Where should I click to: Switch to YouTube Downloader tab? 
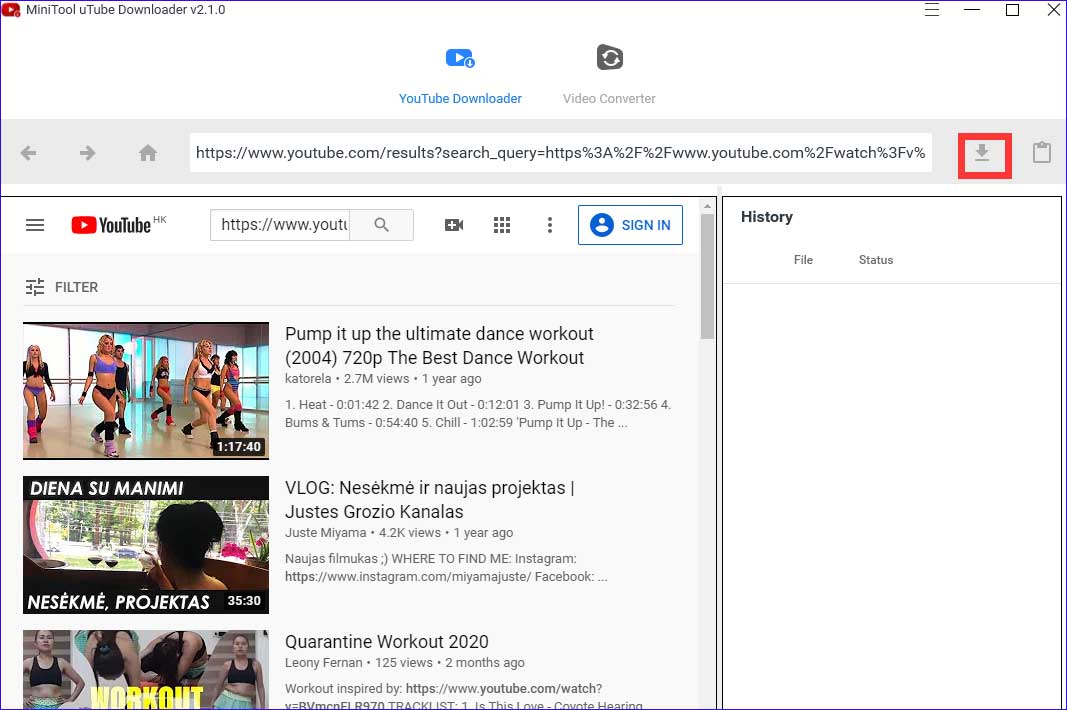point(460,76)
